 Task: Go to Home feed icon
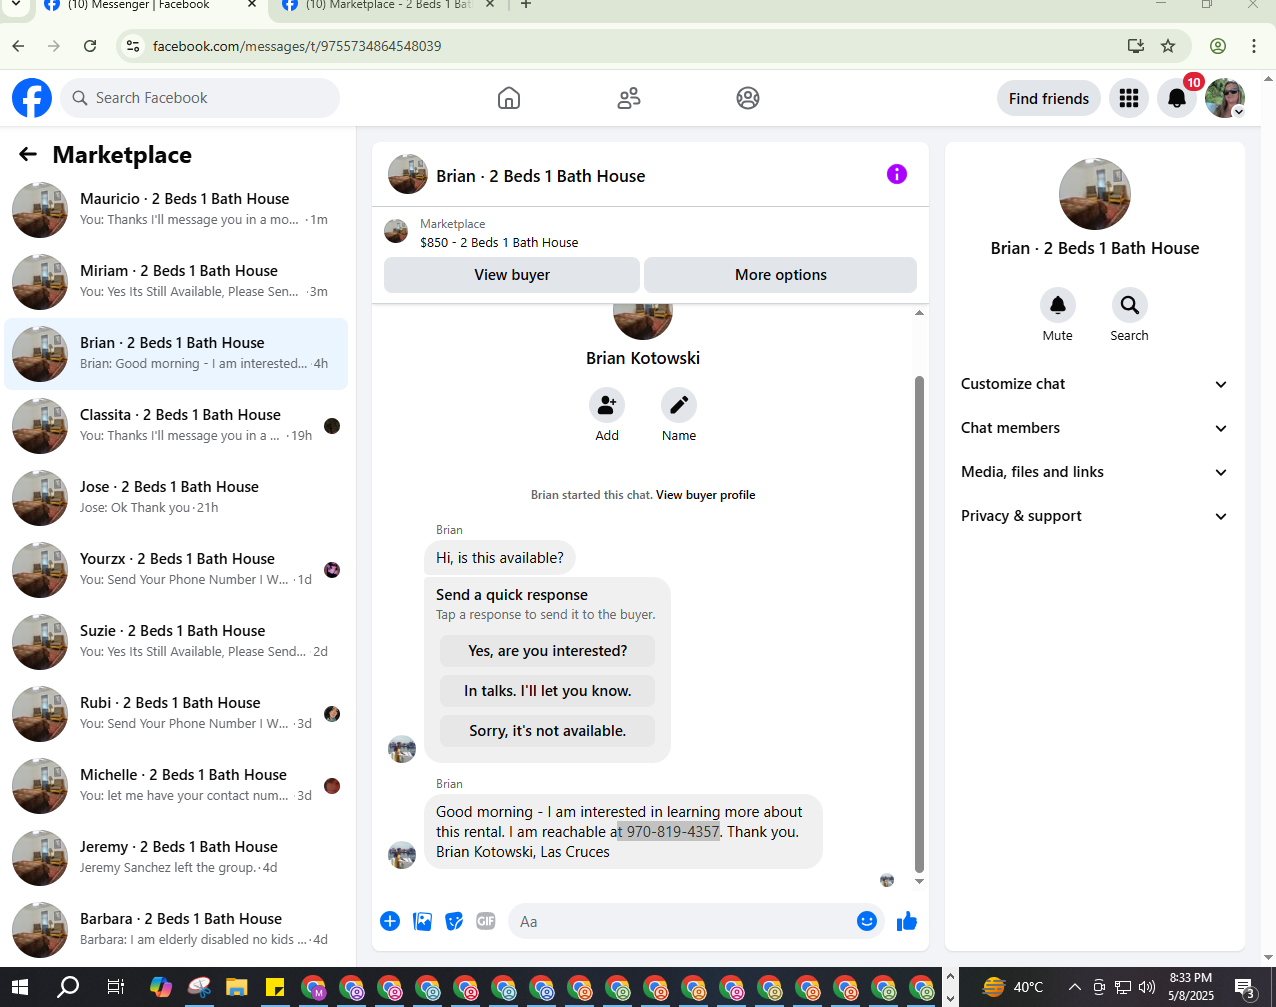pyautogui.click(x=509, y=98)
